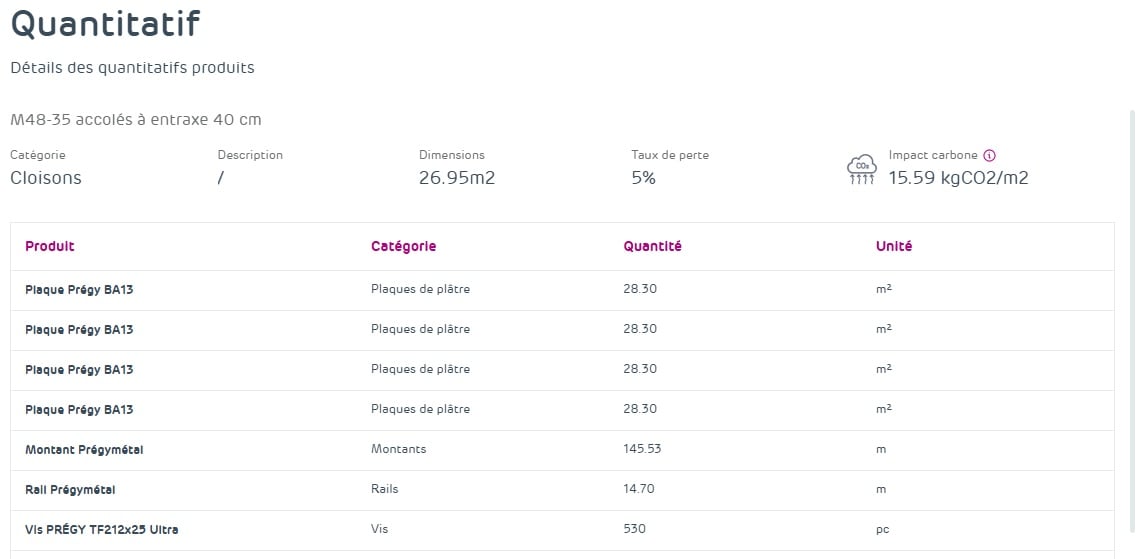Click the Catégorie column header
This screenshot has width=1145, height=559.
click(403, 246)
